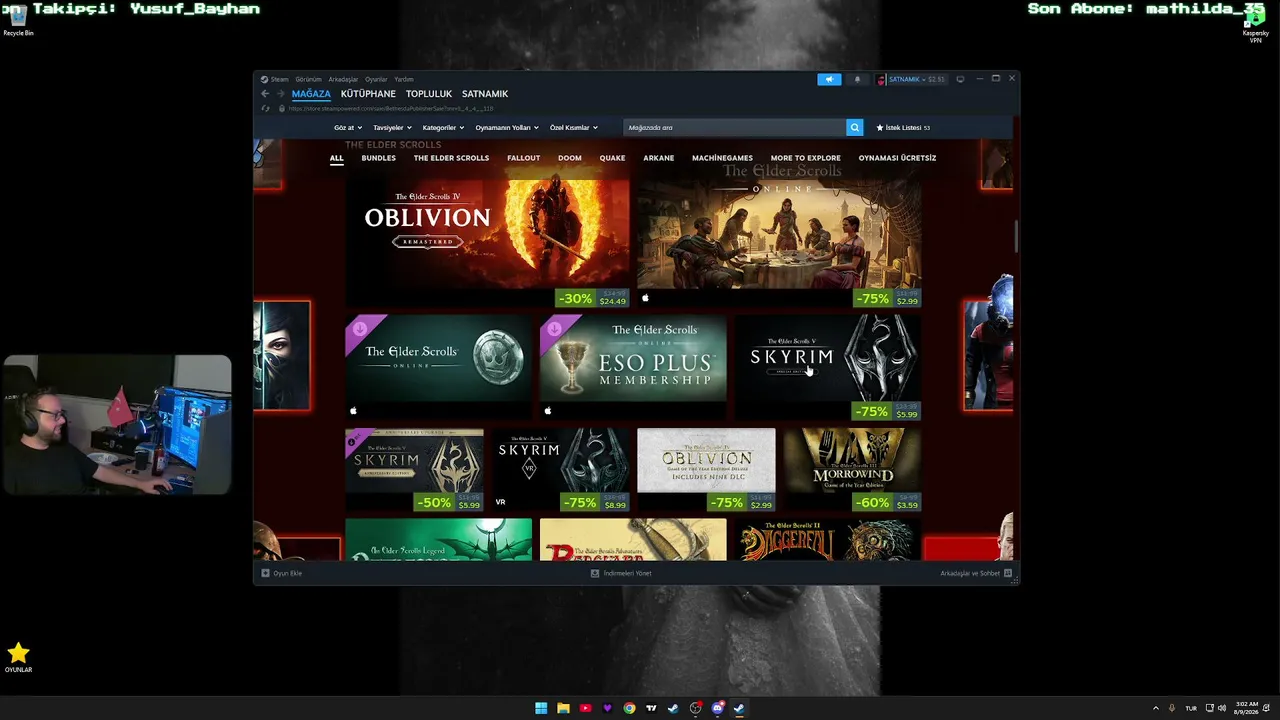This screenshot has width=1280, height=720.
Task: Open the Arkadaşlar menu
Action: point(343,79)
